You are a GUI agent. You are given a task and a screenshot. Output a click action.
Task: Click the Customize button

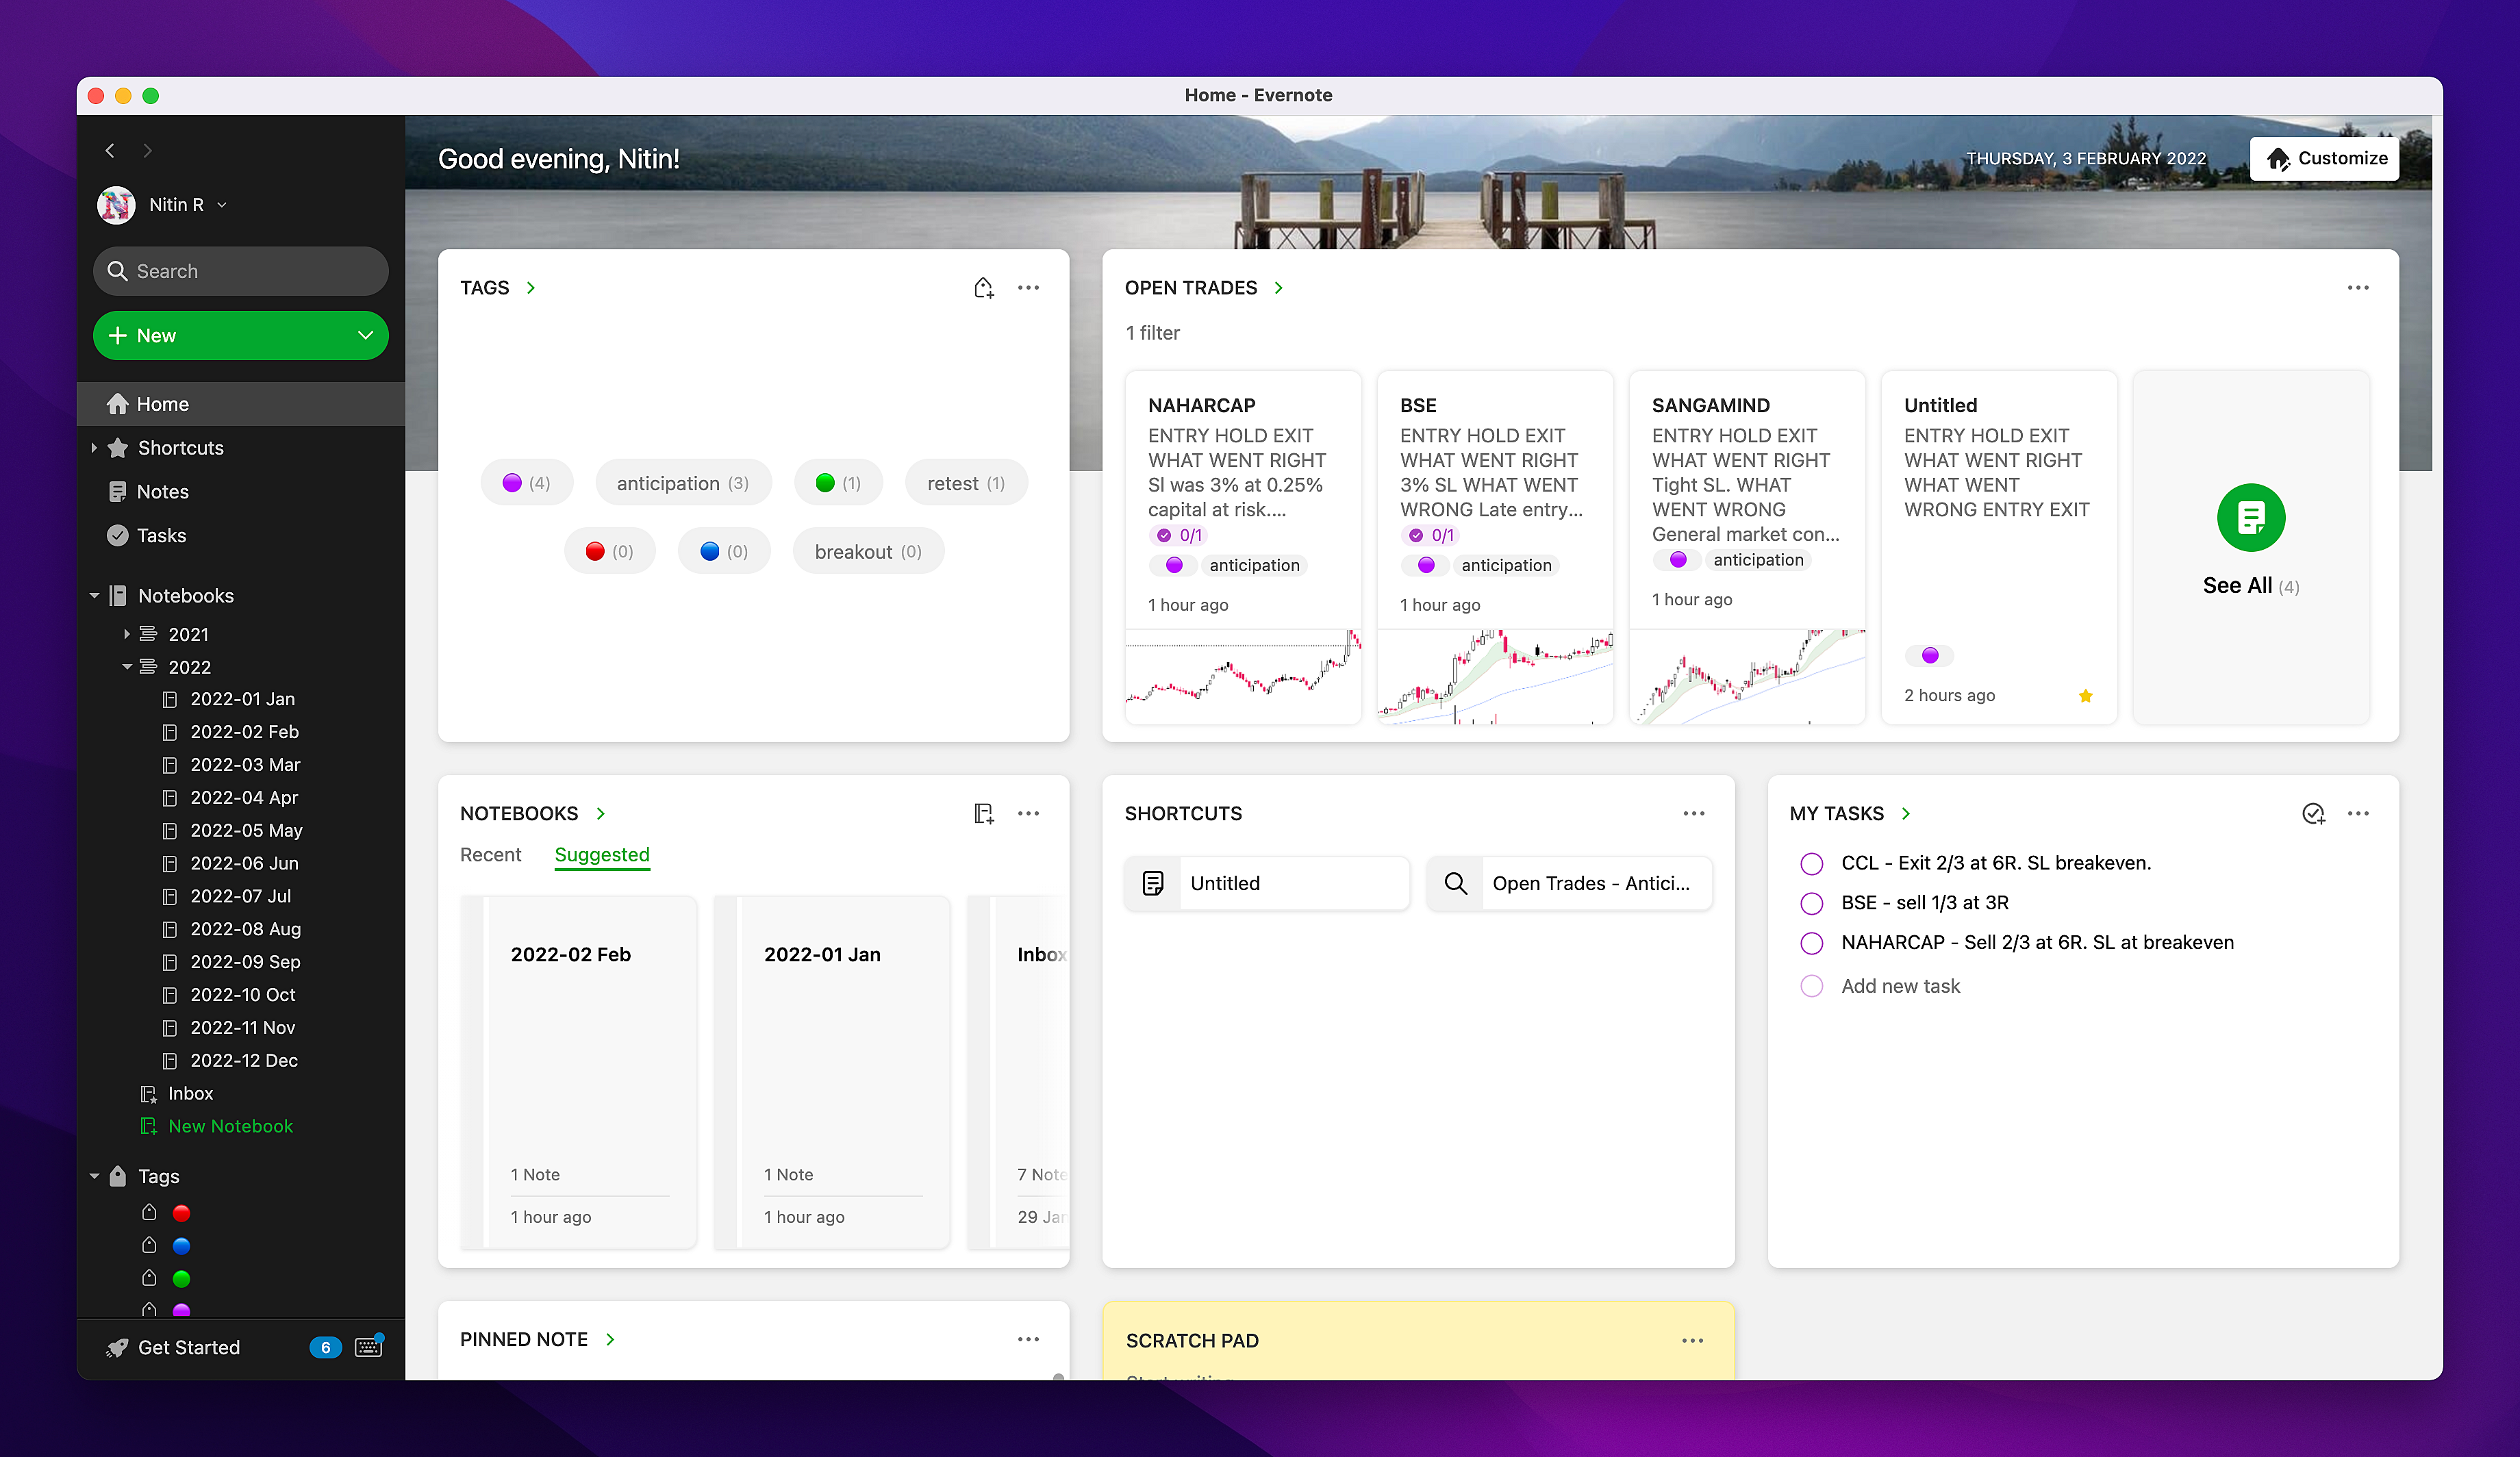click(2324, 159)
